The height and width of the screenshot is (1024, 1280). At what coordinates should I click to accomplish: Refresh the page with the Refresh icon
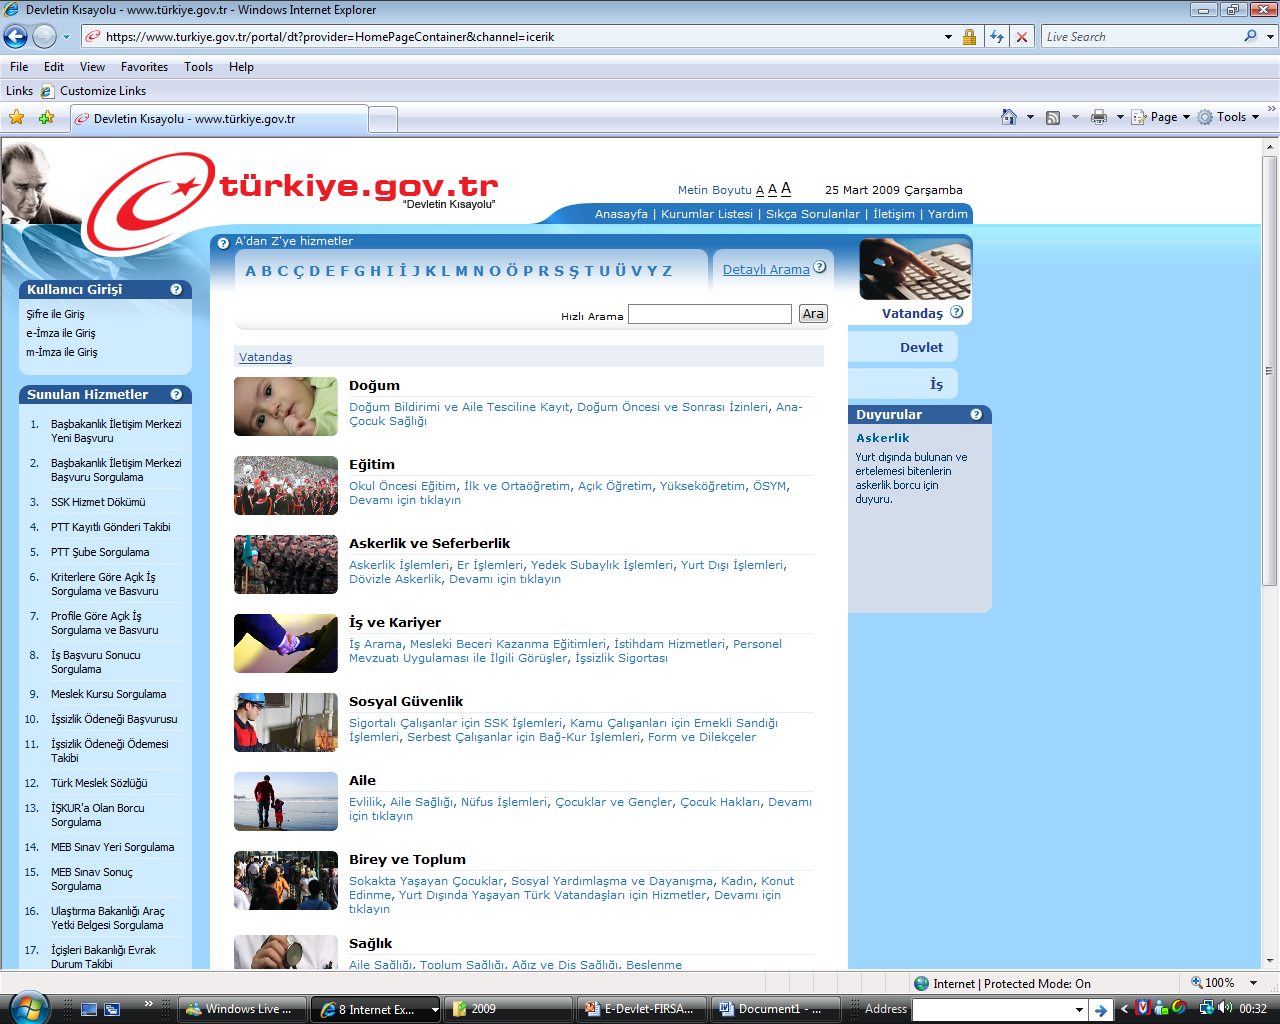[x=997, y=37]
